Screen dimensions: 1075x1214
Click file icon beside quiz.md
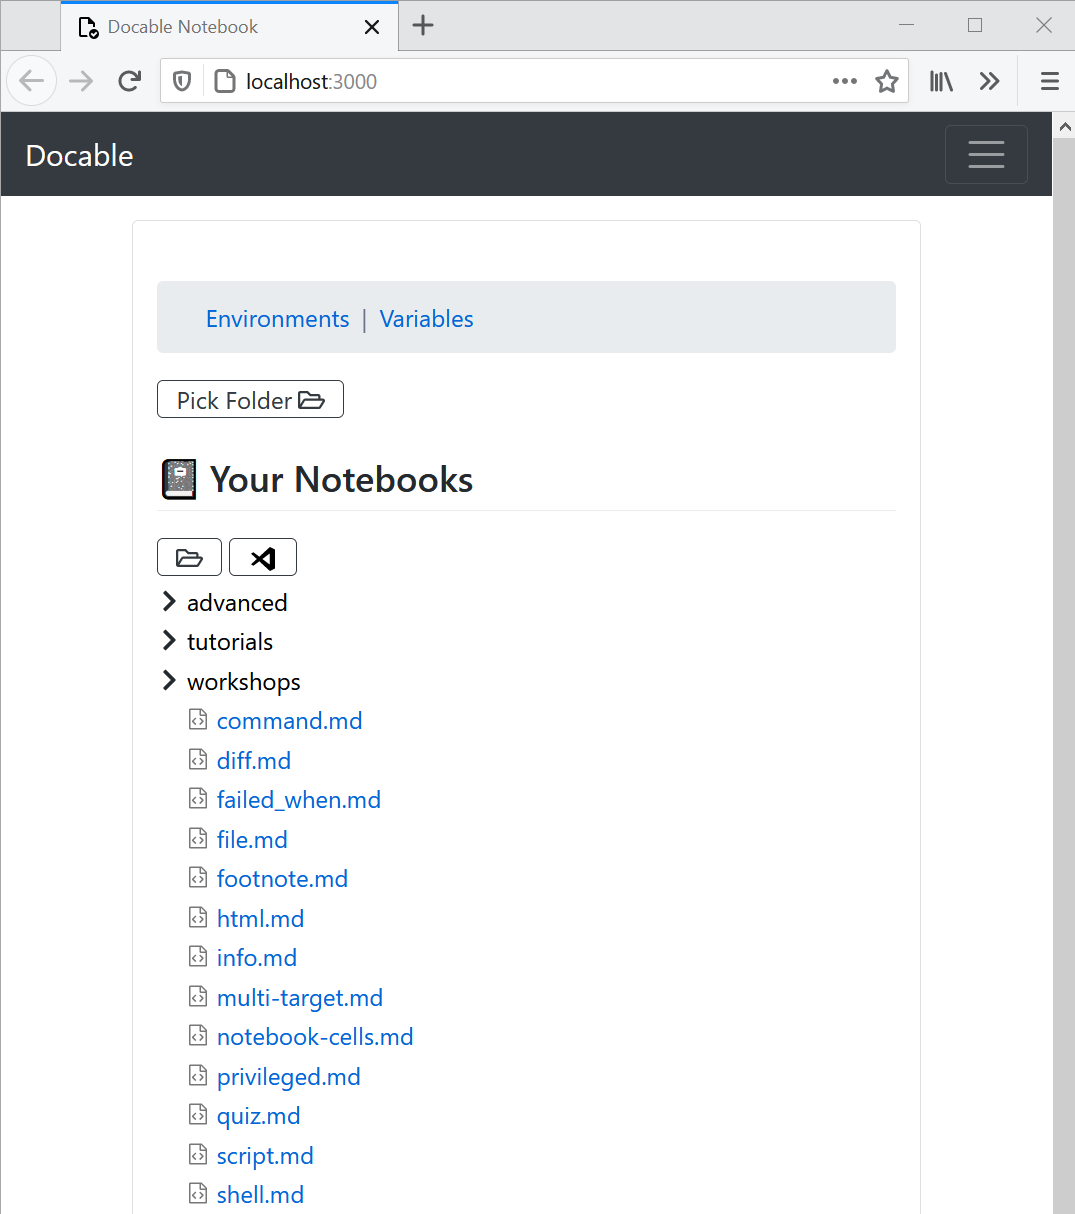(x=198, y=1114)
